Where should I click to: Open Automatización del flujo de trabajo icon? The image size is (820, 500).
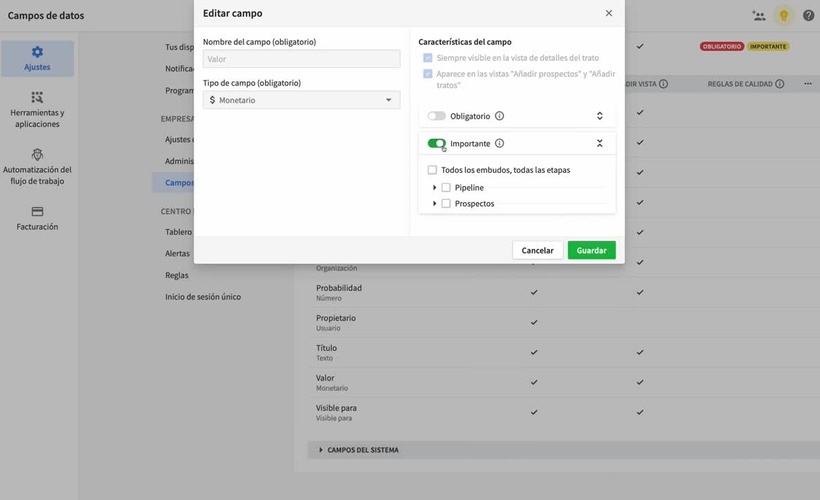37,154
